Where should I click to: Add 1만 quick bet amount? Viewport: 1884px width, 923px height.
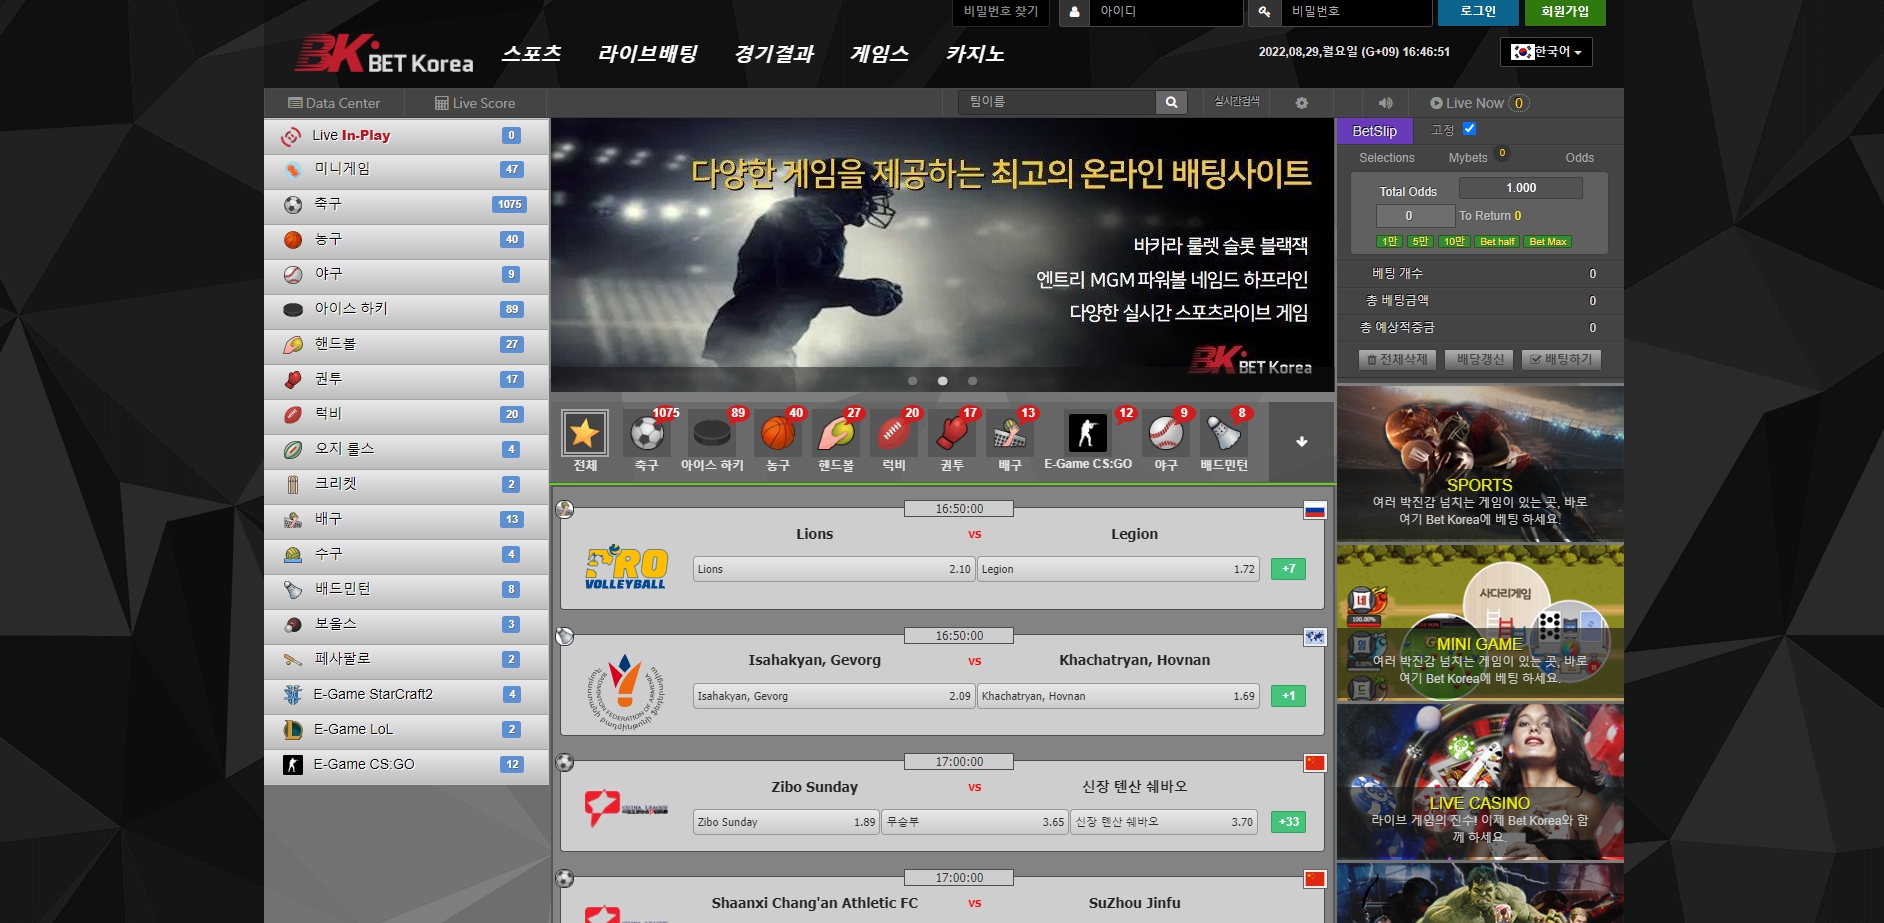pyautogui.click(x=1389, y=242)
